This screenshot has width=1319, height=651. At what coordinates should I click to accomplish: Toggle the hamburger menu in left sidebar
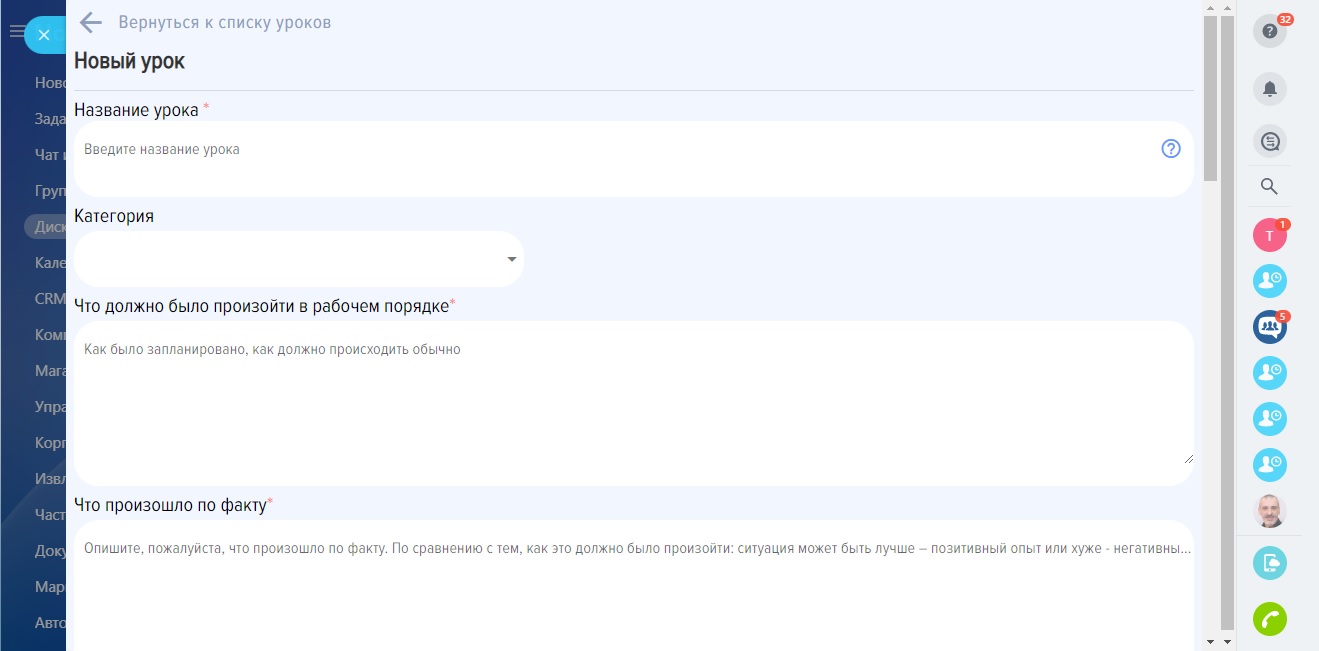(x=16, y=32)
